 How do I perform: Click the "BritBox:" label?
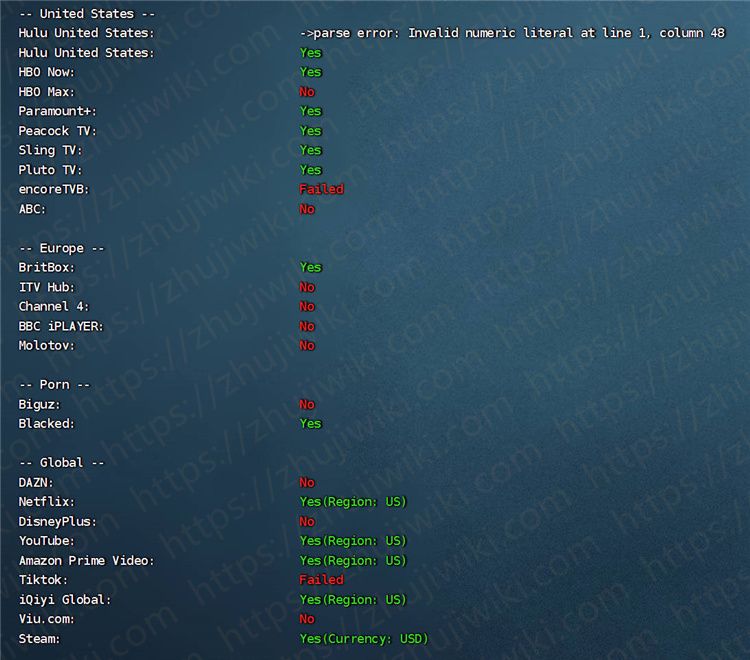pos(47,267)
